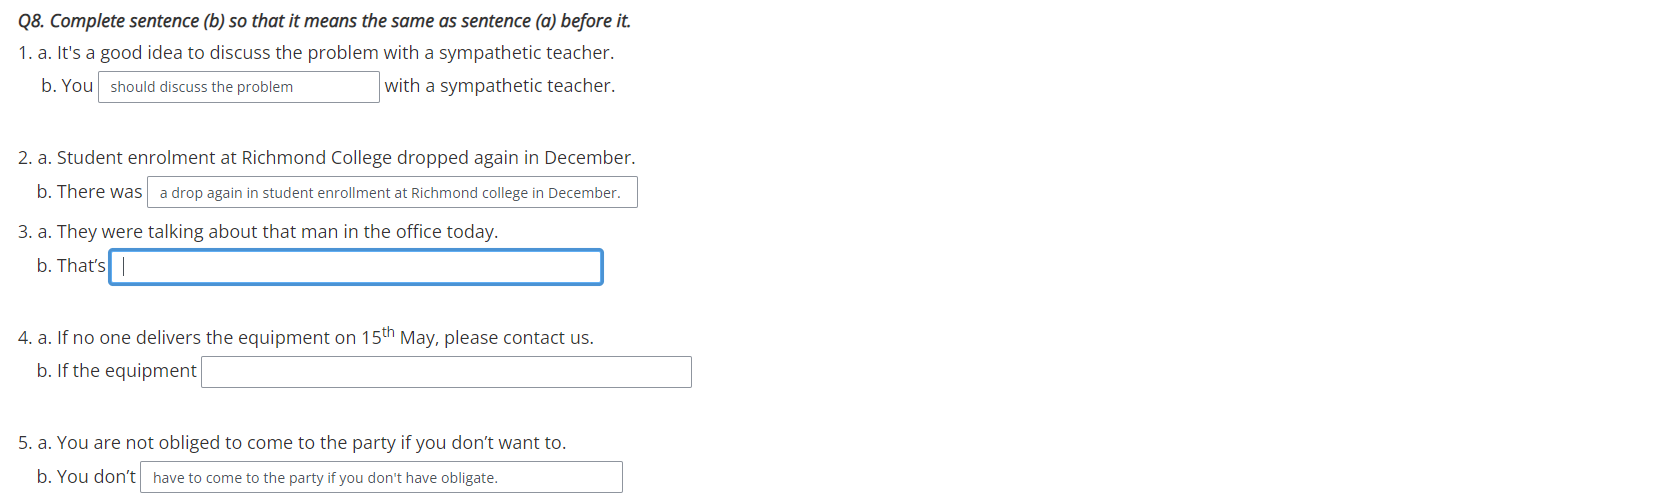Click the 'You don't' answer field
The width and height of the screenshot is (1665, 504).
coord(381,477)
